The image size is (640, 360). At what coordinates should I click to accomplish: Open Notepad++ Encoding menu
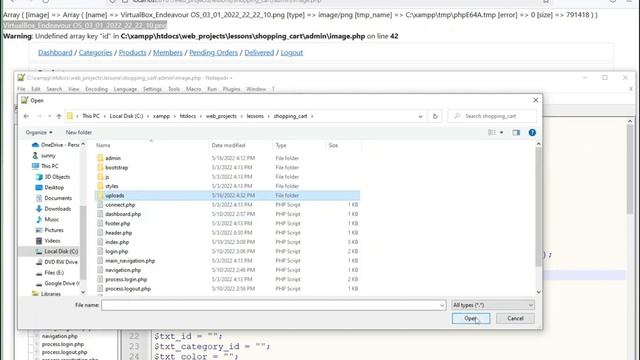[96, 89]
